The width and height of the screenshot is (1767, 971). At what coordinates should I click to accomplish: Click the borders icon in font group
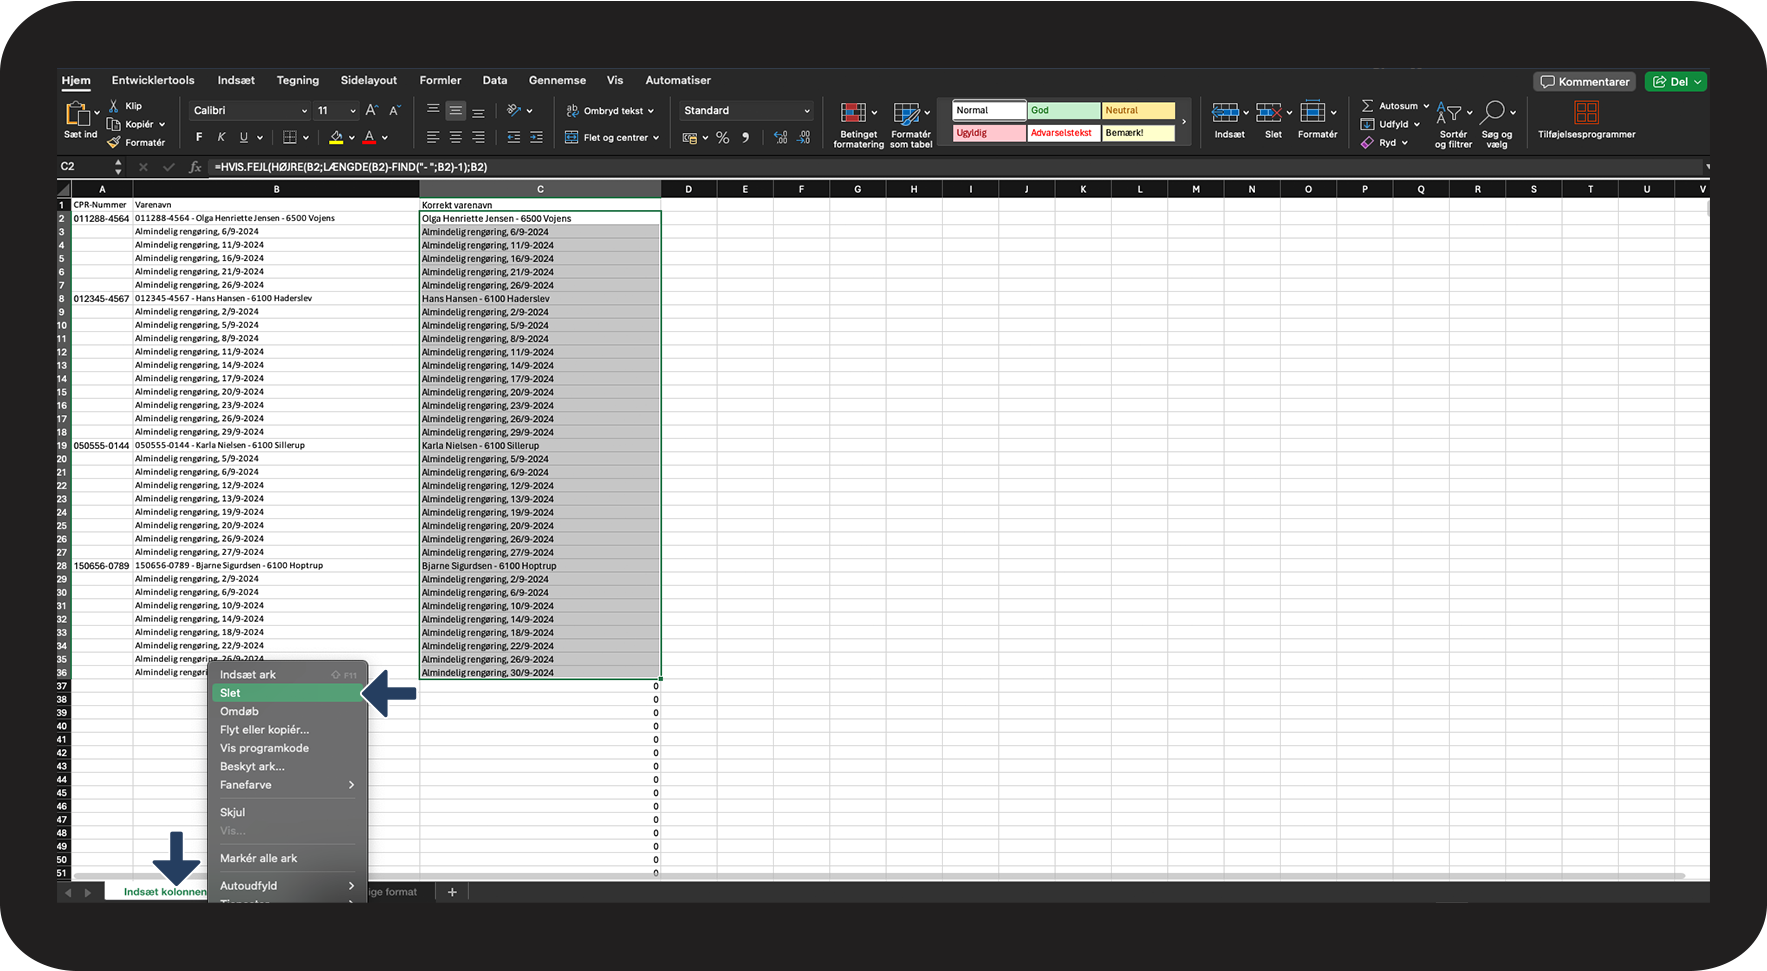pos(290,138)
